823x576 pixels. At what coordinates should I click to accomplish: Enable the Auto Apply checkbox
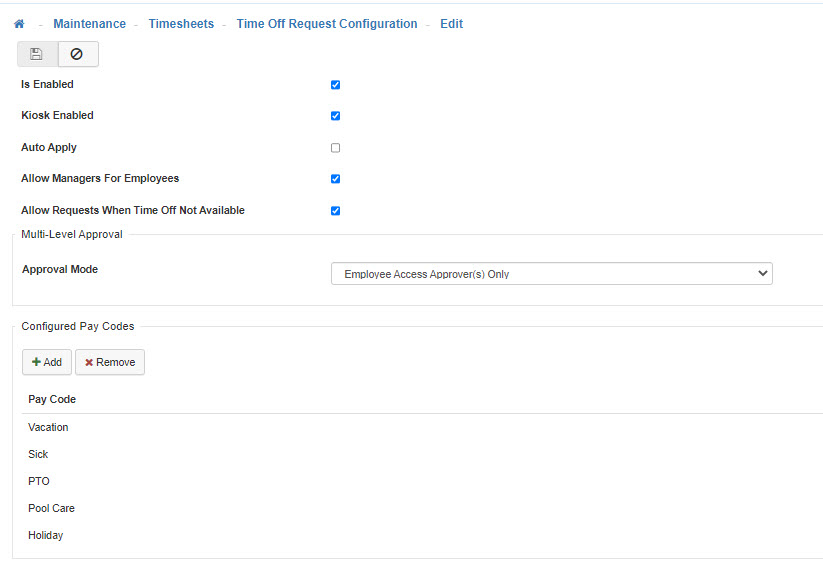coord(336,148)
